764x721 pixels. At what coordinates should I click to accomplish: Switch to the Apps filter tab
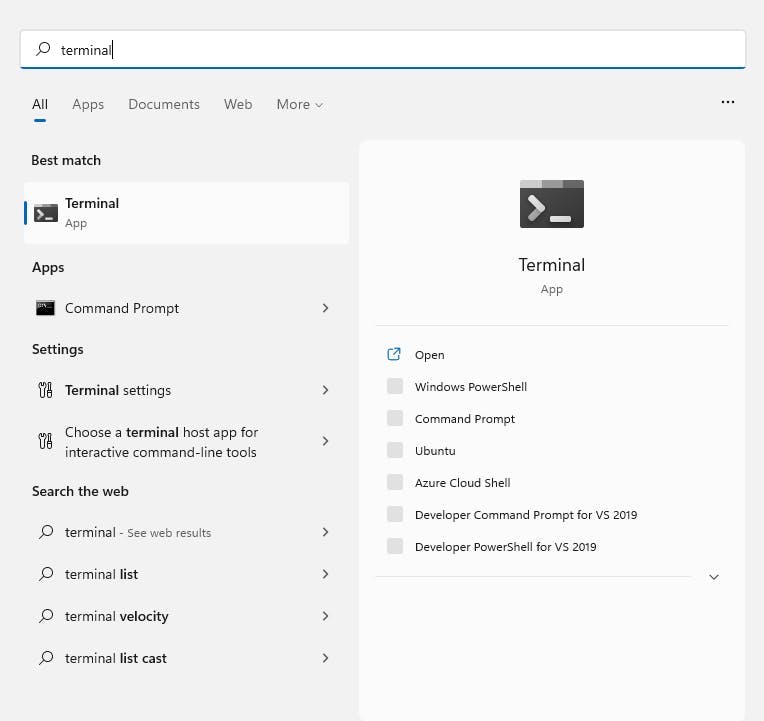click(x=88, y=104)
